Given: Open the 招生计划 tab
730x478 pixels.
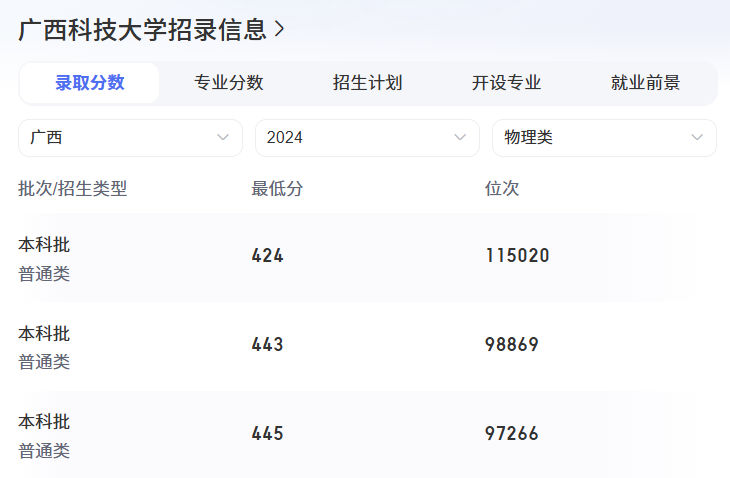Looking at the screenshot, I should [x=368, y=83].
